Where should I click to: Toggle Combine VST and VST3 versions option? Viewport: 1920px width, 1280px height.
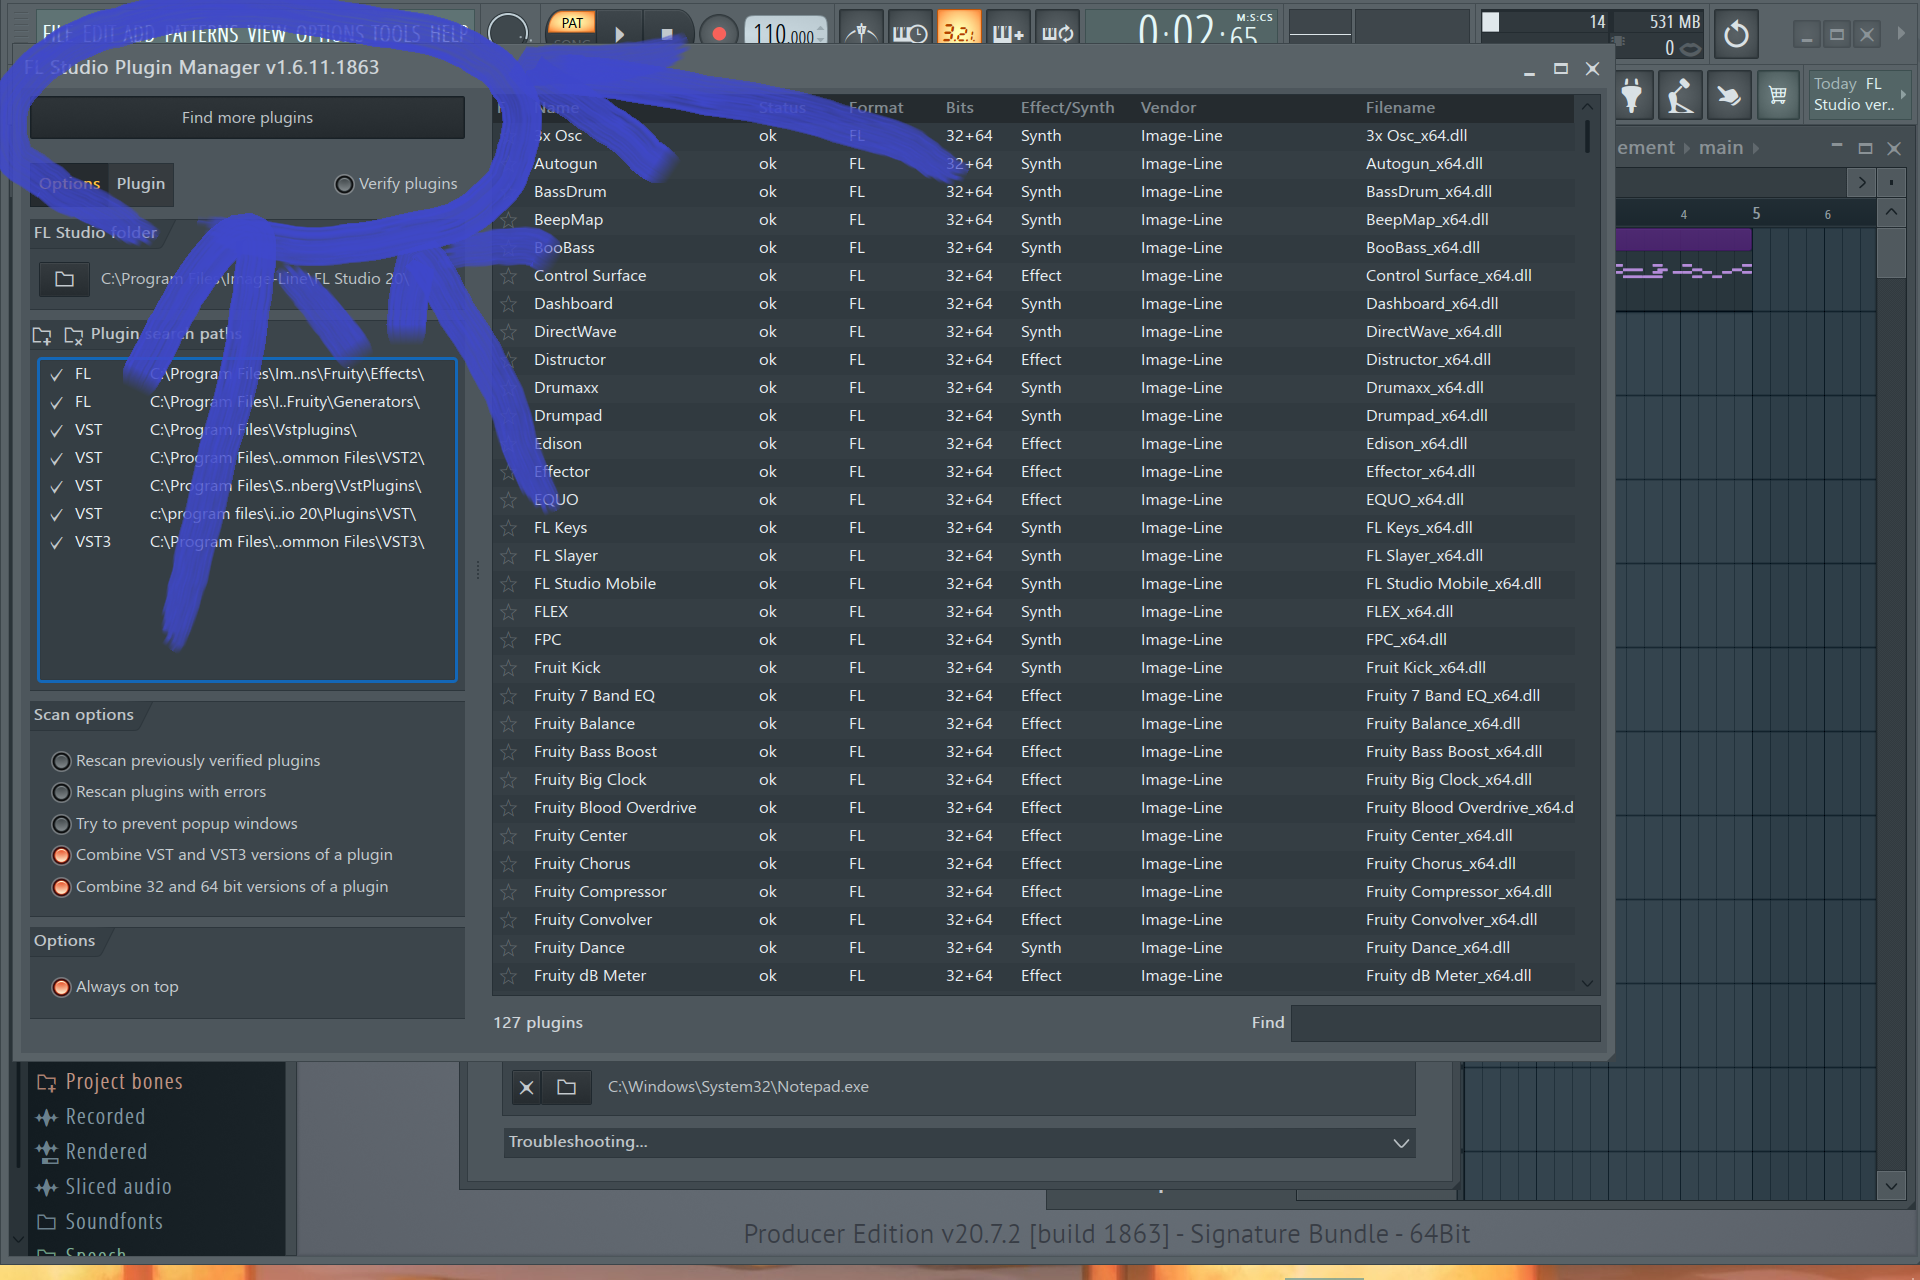point(62,855)
